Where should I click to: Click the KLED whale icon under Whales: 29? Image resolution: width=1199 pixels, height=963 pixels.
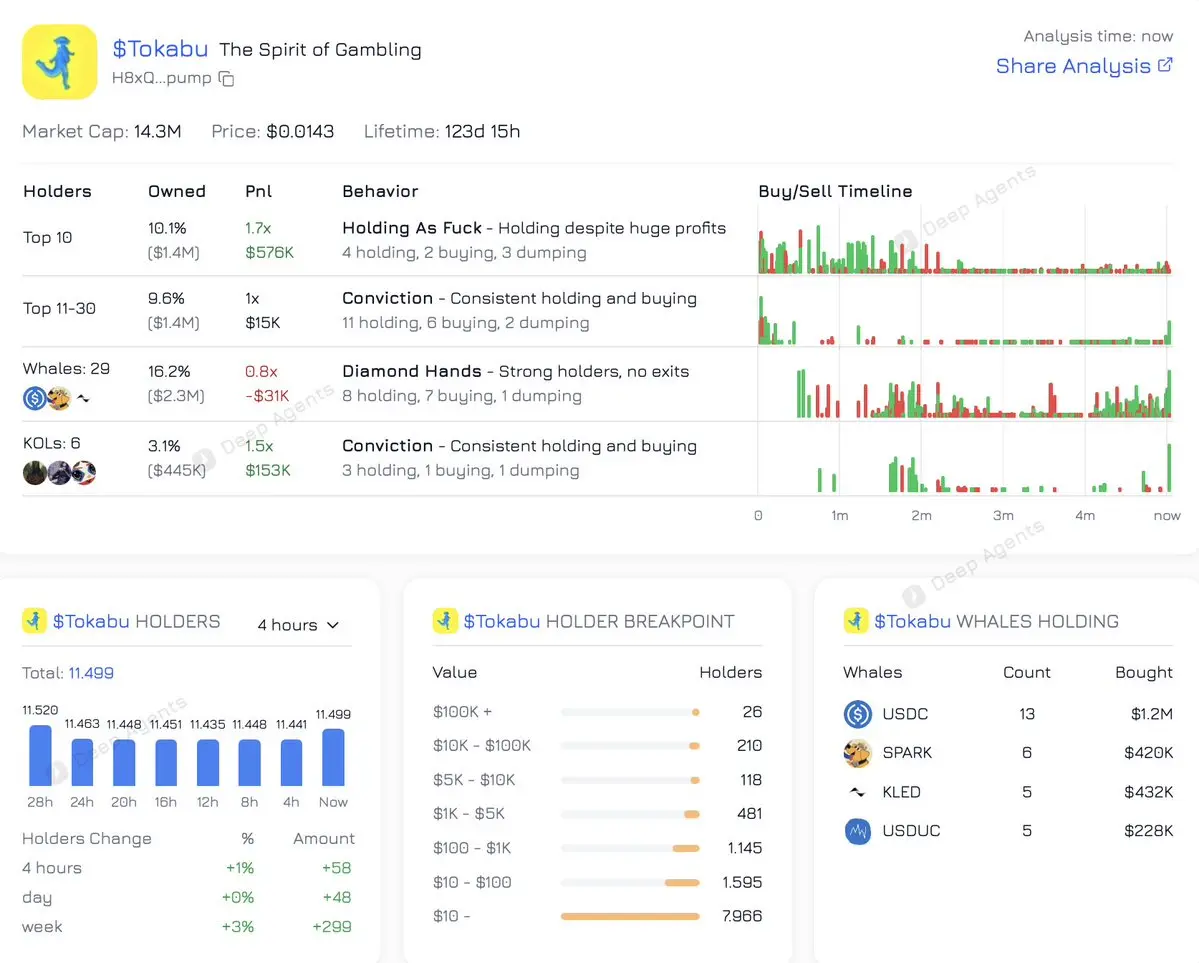click(x=83, y=399)
